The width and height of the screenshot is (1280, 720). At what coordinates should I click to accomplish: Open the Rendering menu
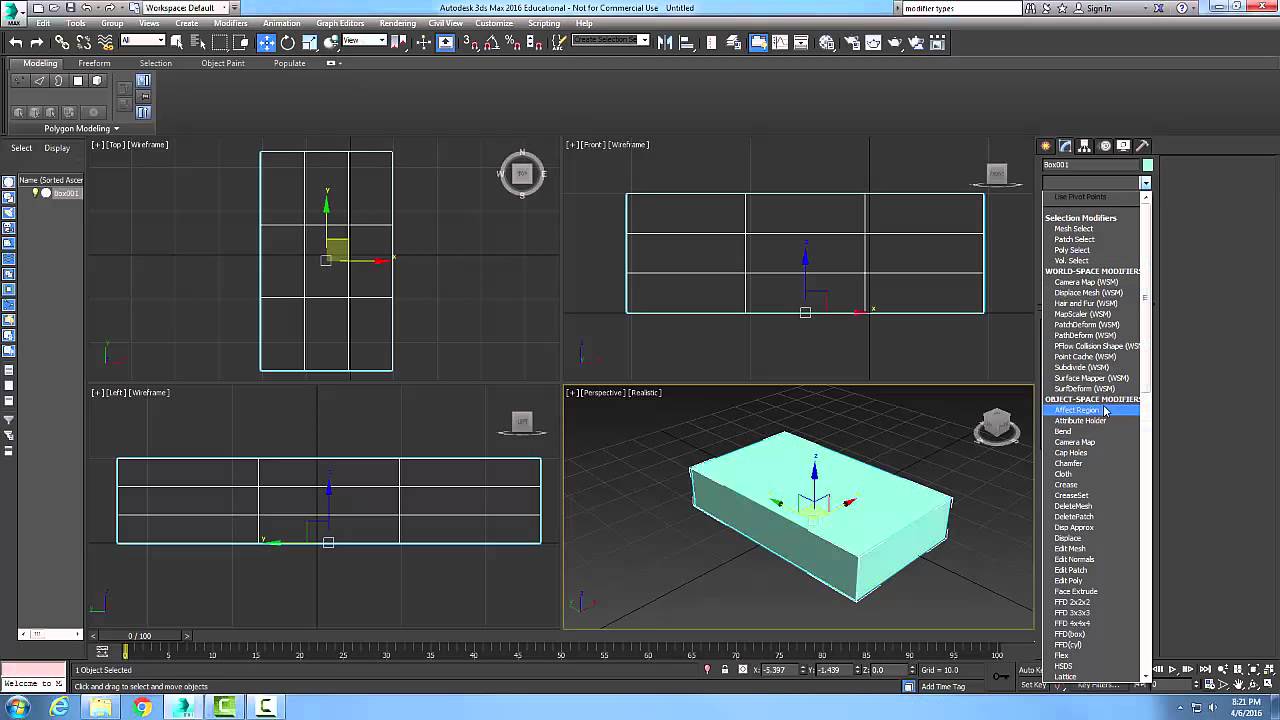398,23
